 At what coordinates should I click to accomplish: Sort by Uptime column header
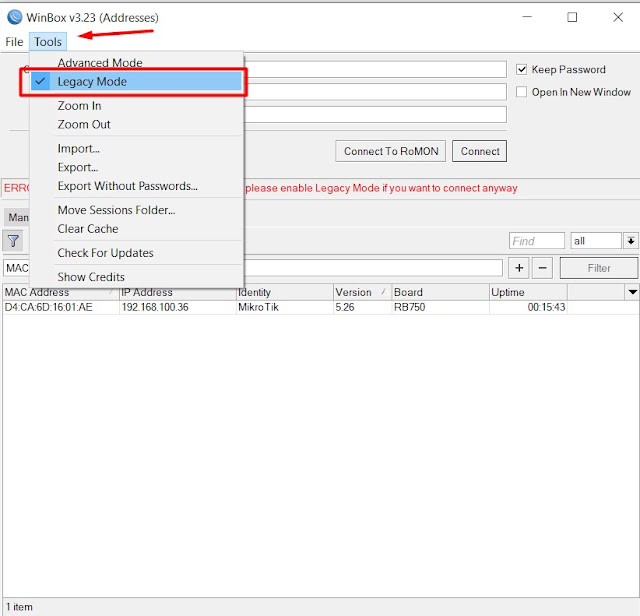[x=528, y=292]
